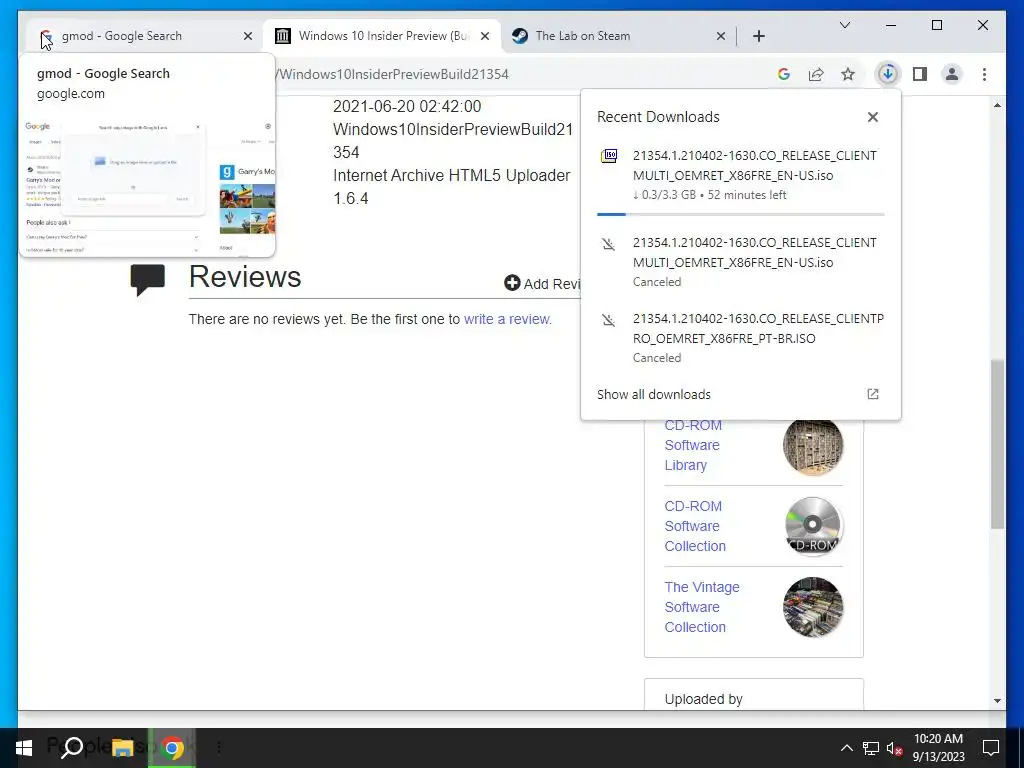Click the share page icon
Screen dimensions: 1024x768
[x=816, y=74]
